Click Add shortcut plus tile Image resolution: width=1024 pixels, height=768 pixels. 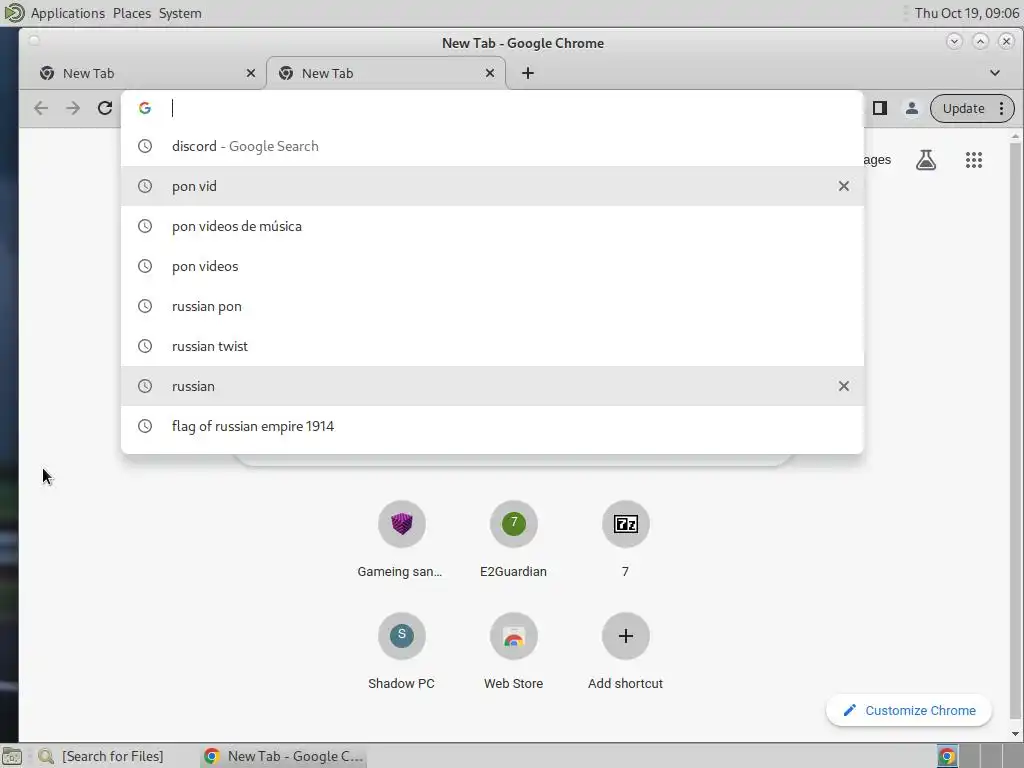[626, 651]
